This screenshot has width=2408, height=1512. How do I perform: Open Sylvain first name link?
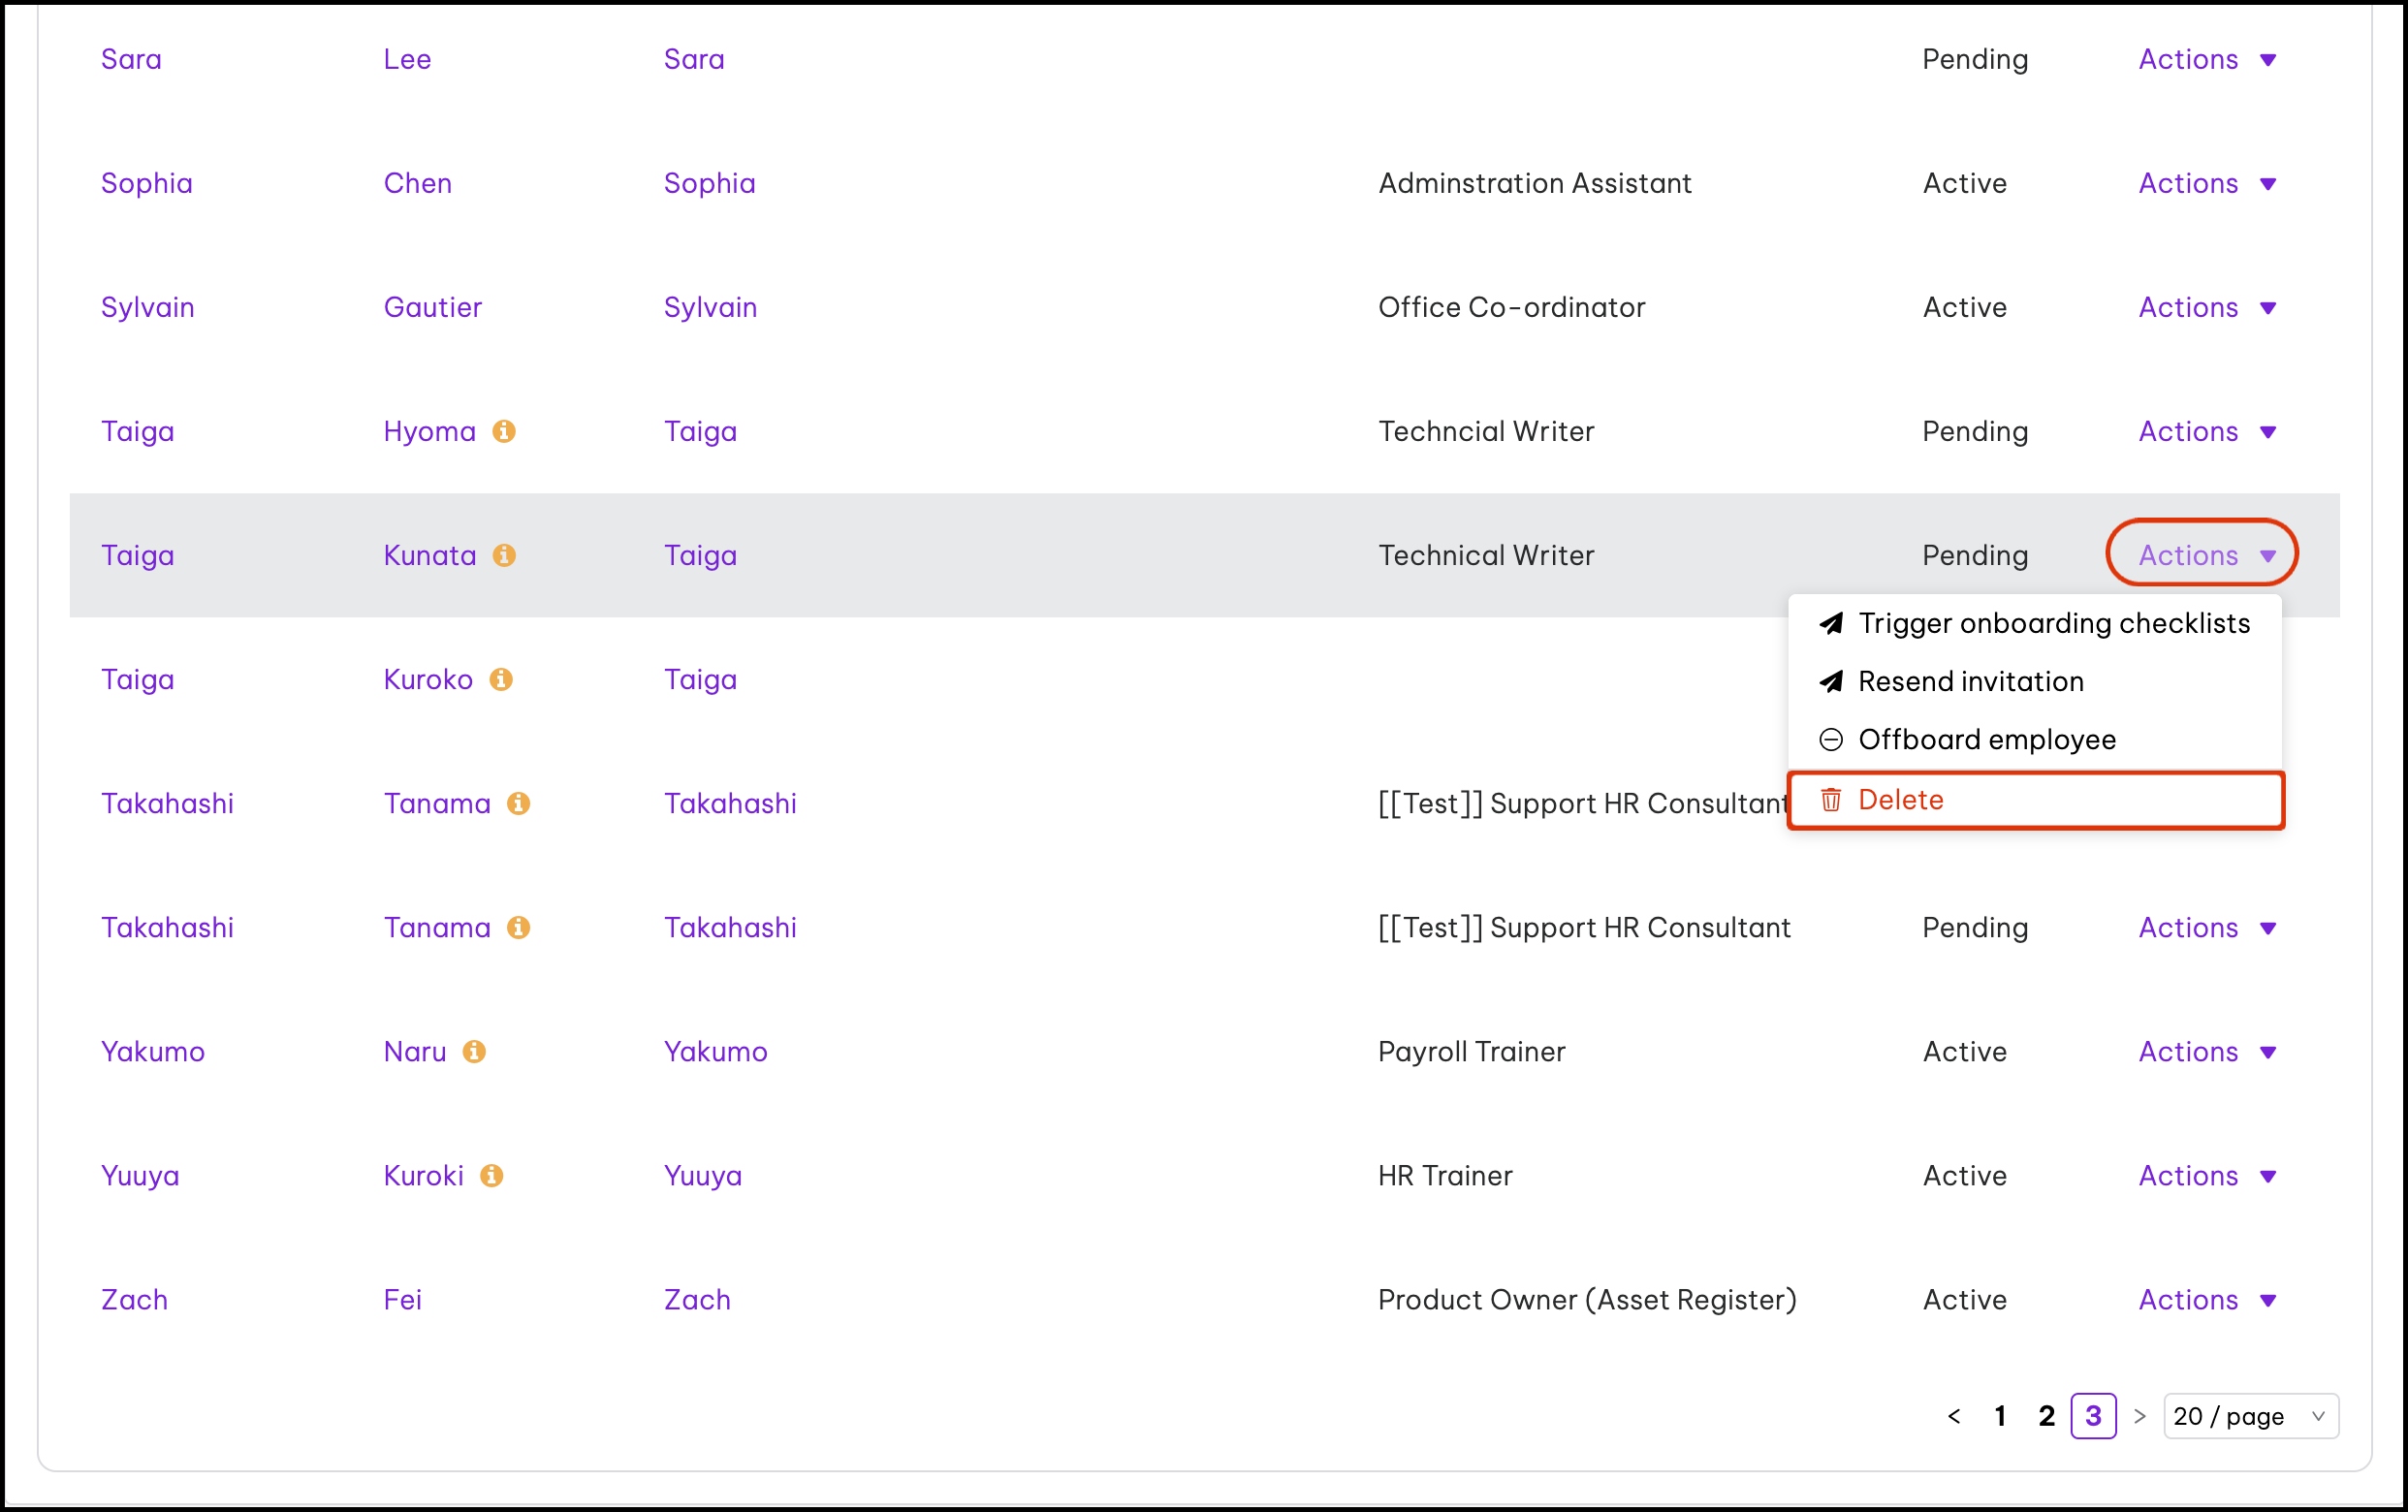[147, 308]
